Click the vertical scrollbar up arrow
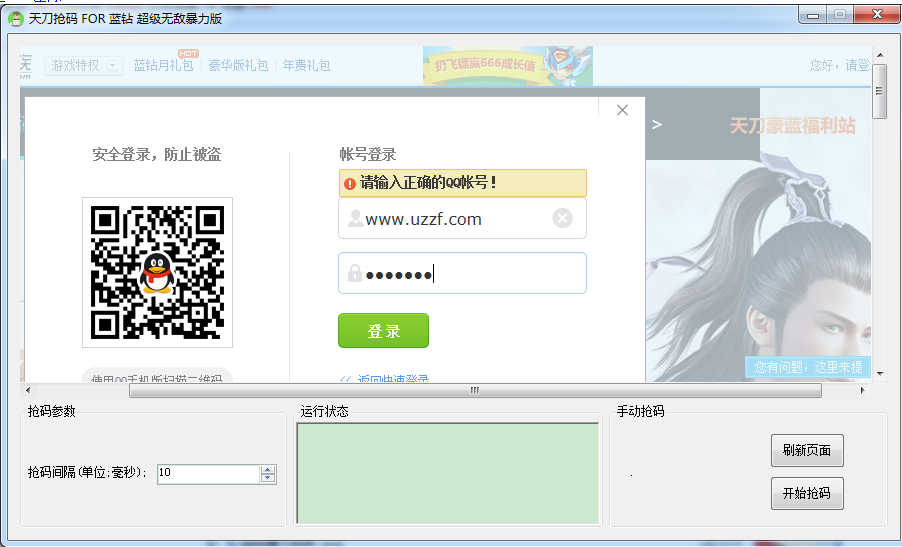This screenshot has width=902, height=547. 880,55
